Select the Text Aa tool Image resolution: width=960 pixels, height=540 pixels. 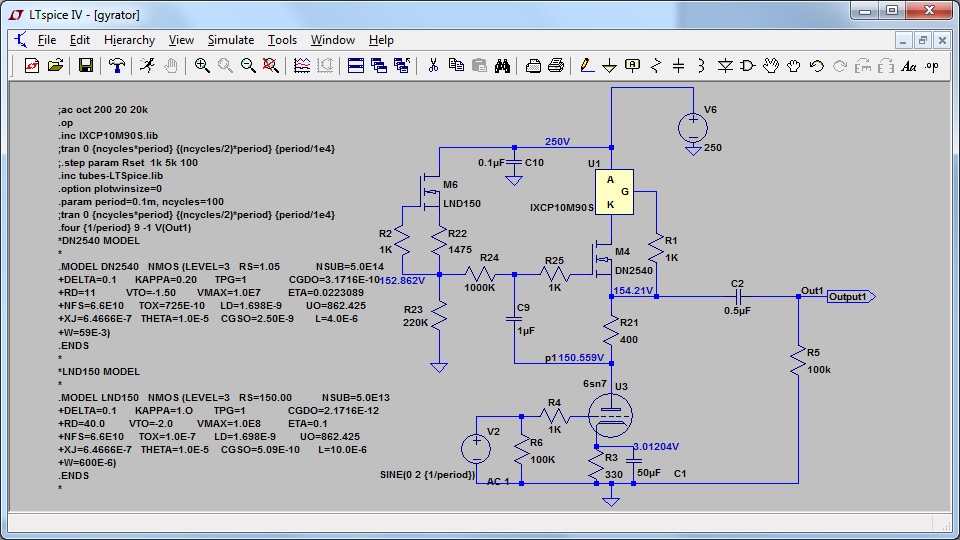909,66
